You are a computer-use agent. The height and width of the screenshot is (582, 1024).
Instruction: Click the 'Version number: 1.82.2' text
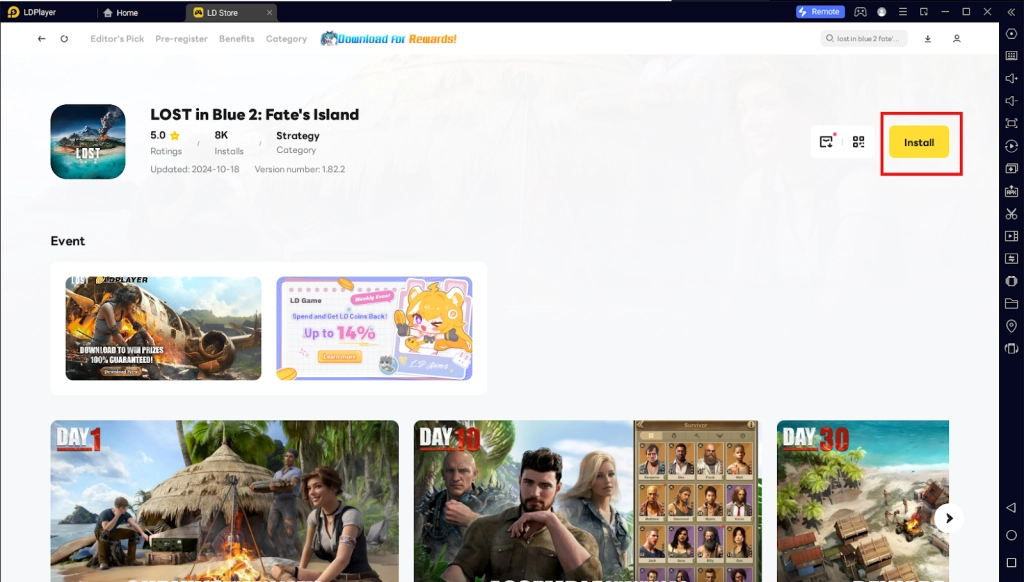pos(300,169)
